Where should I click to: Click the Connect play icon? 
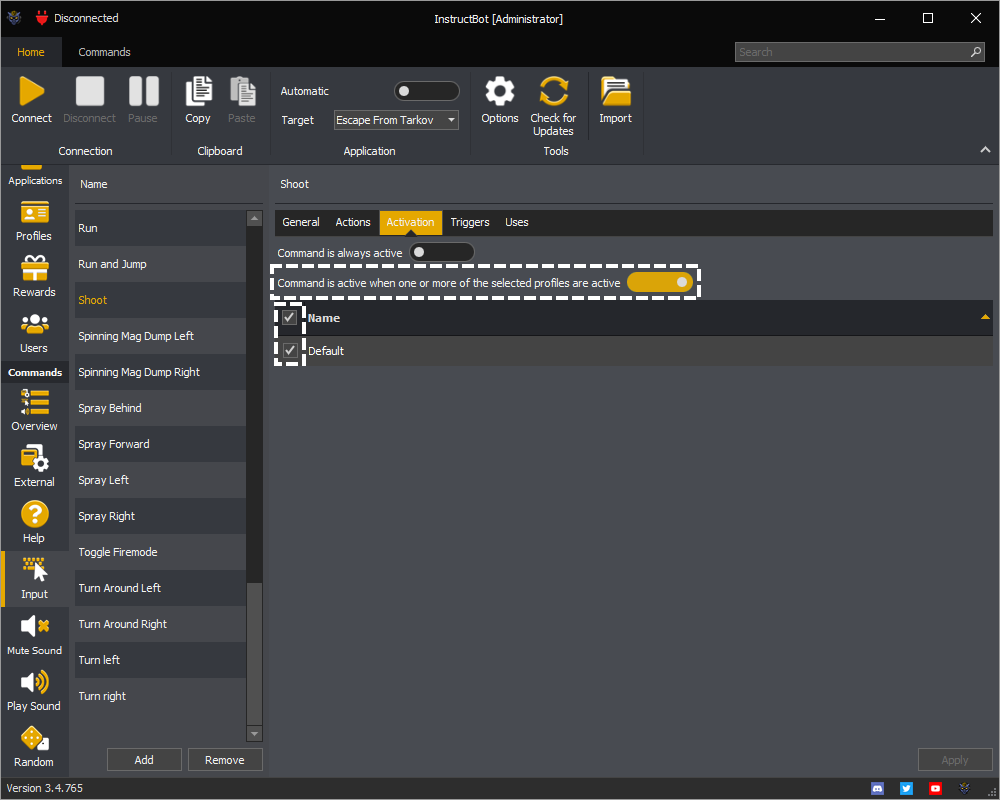(x=31, y=91)
